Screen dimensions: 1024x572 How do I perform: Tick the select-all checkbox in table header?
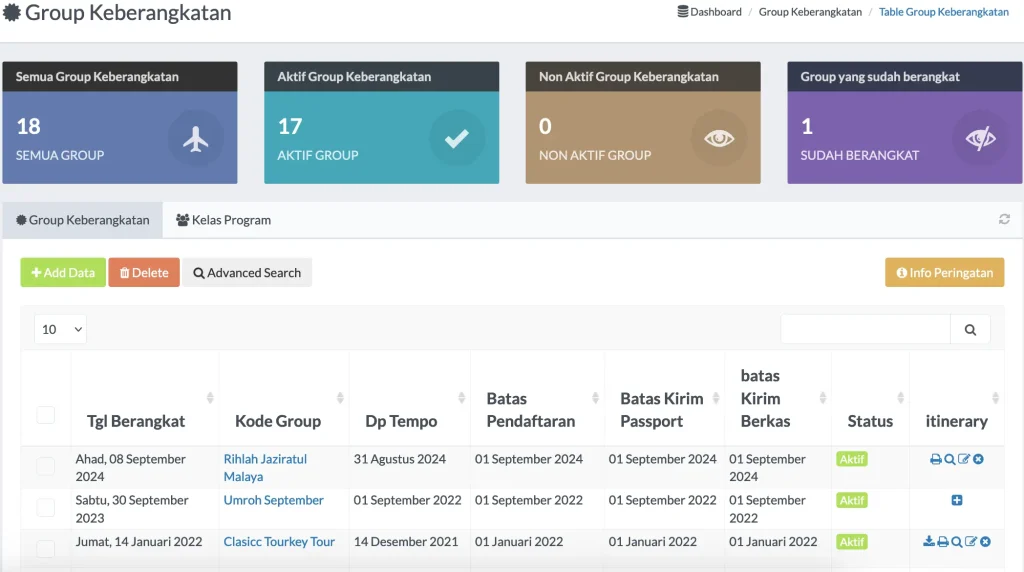coord(46,414)
